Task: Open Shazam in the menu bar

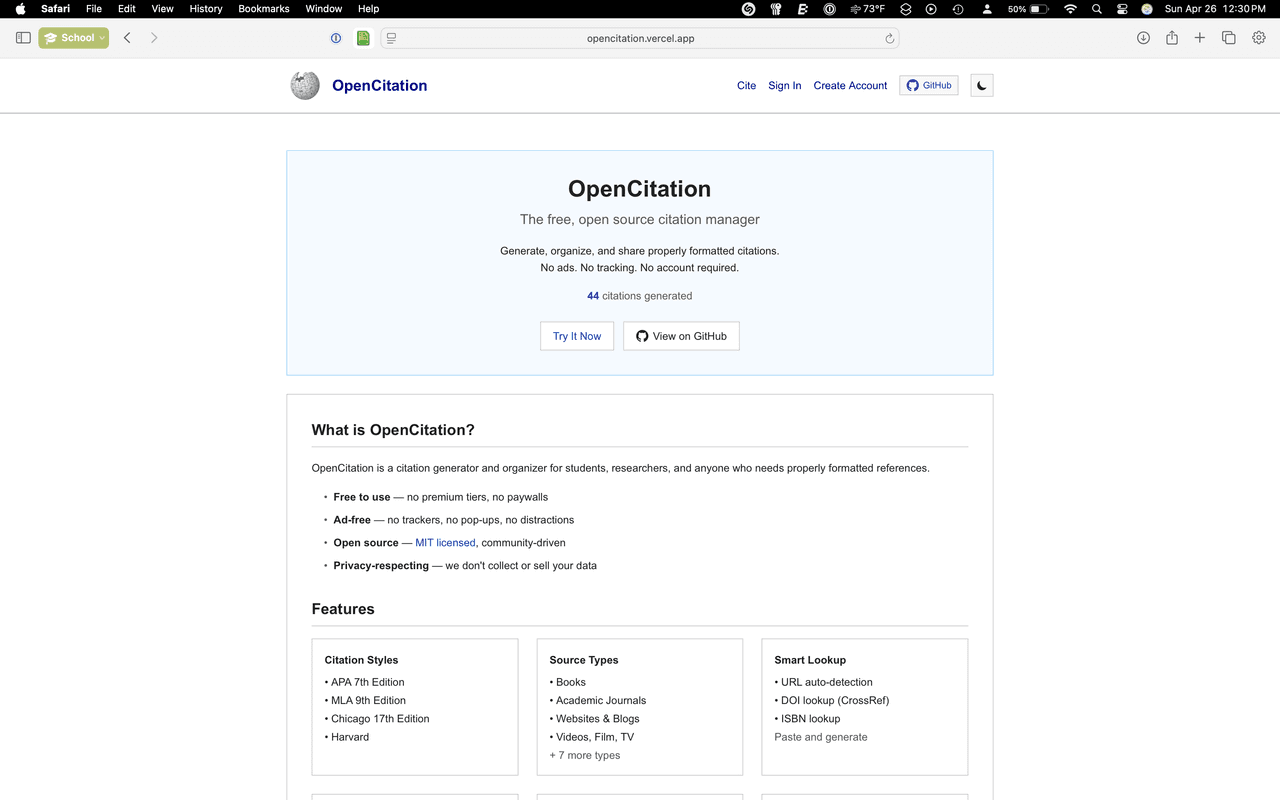Action: tap(748, 9)
